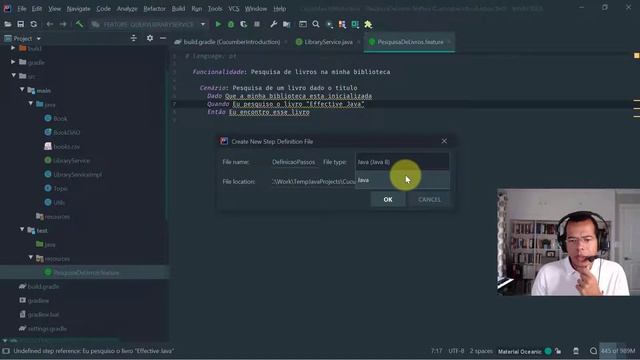
Task: Click the Synchronize refresh icon
Action: 33,24
